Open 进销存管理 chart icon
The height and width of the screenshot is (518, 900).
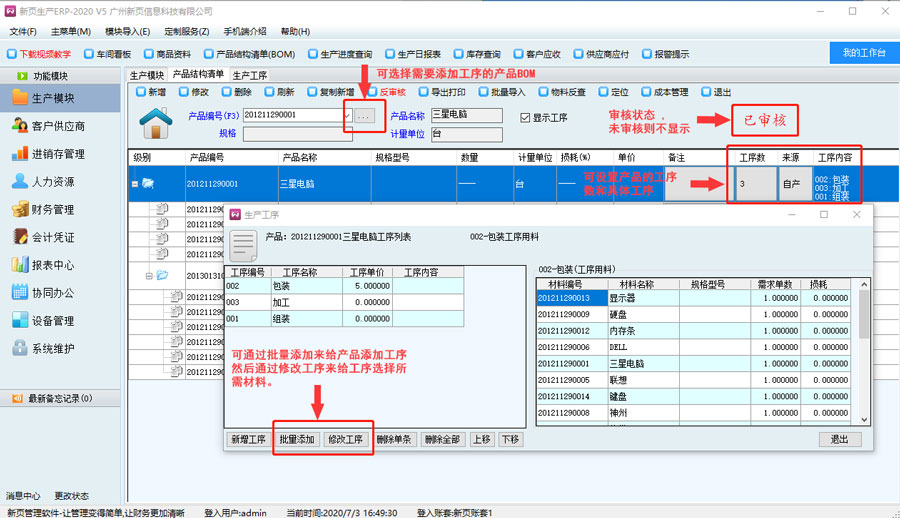coord(20,153)
